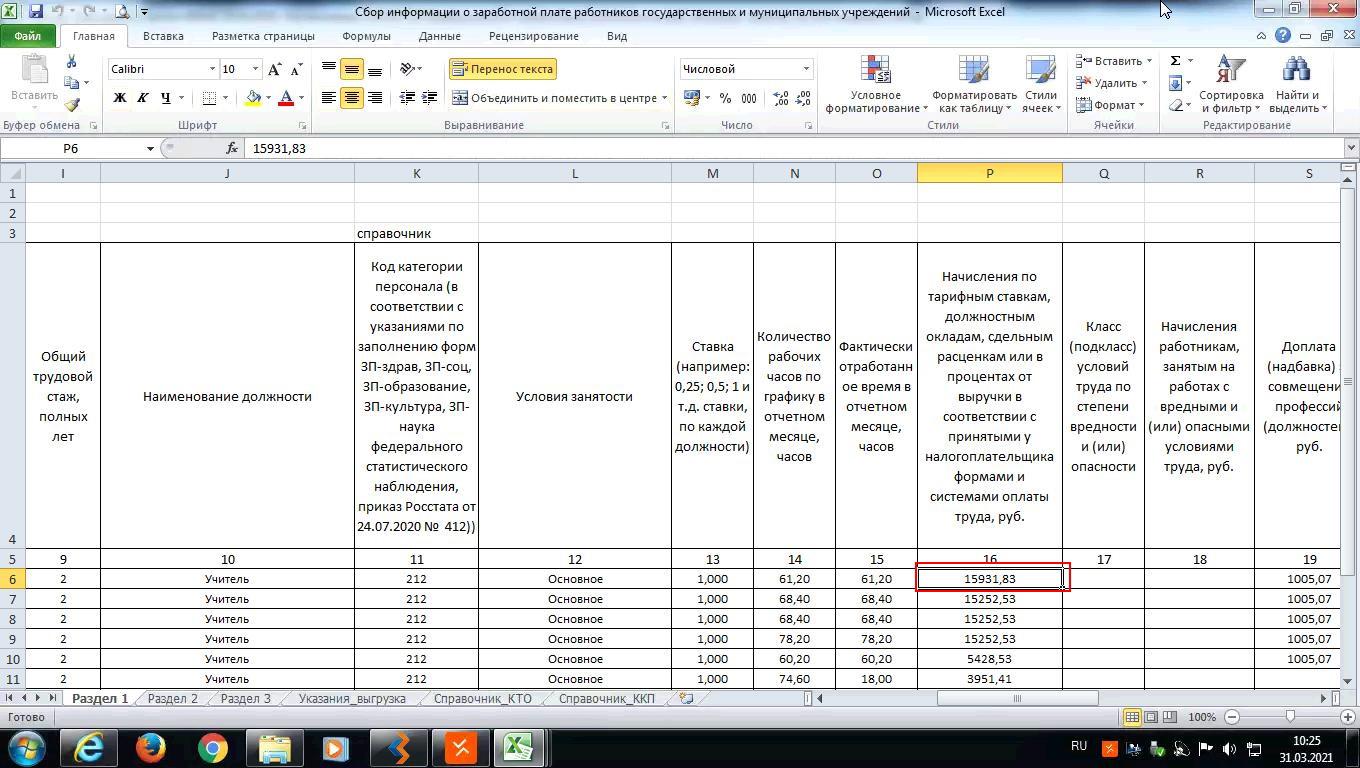1360x768 pixels.
Task: Toggle top vertical alignment
Action: tap(329, 69)
